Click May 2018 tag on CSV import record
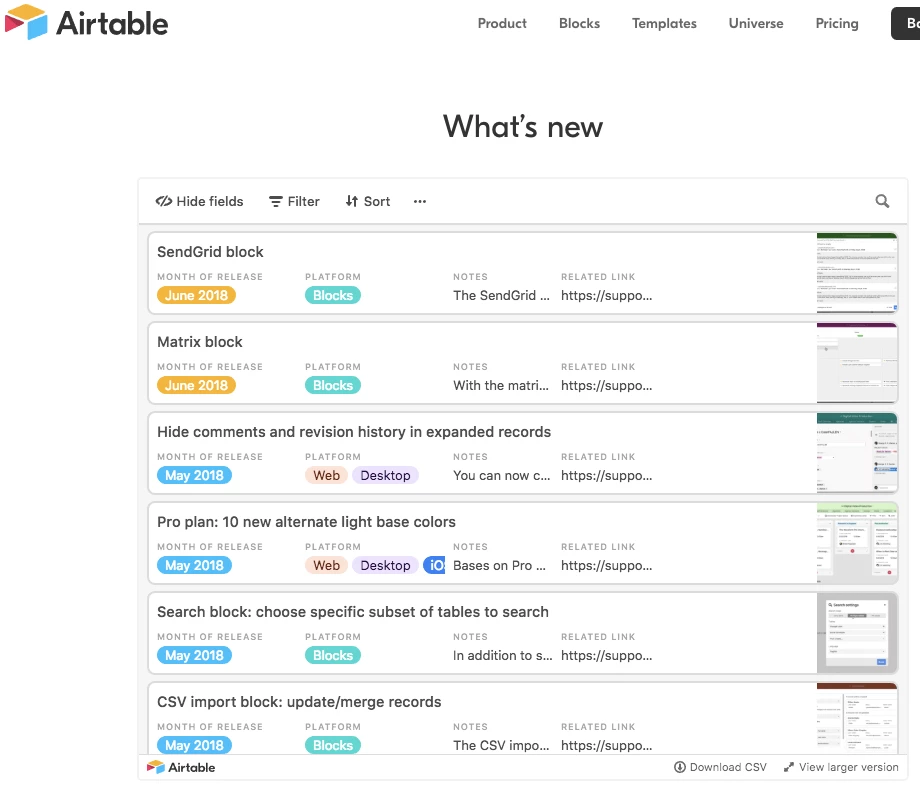This screenshot has height=793, width=920. pos(194,745)
